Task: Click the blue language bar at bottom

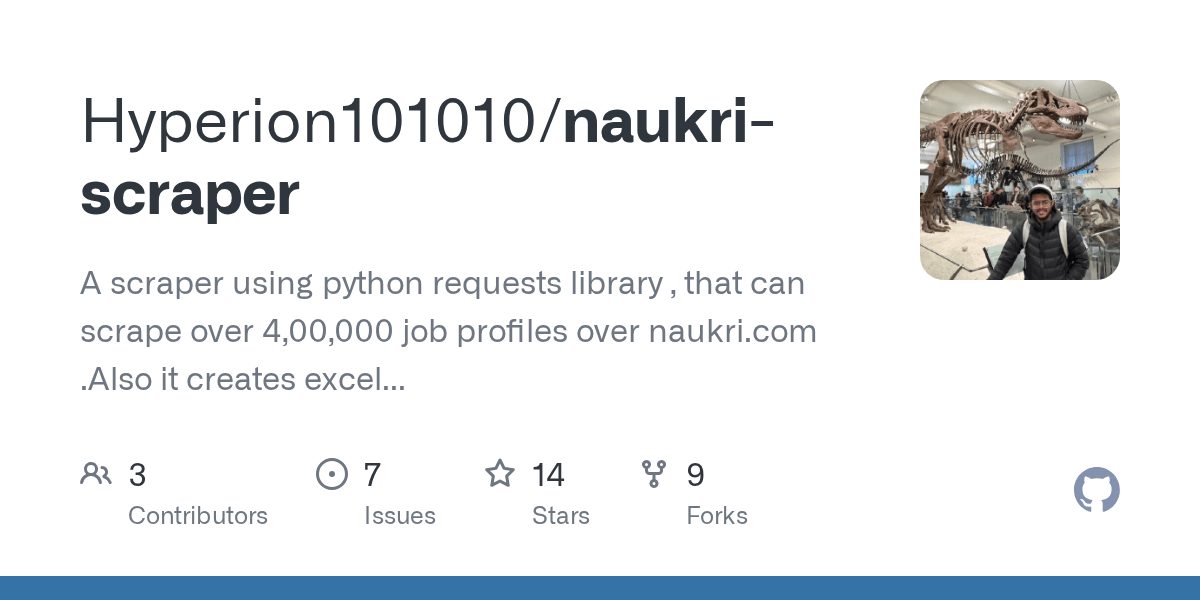Action: (x=600, y=588)
